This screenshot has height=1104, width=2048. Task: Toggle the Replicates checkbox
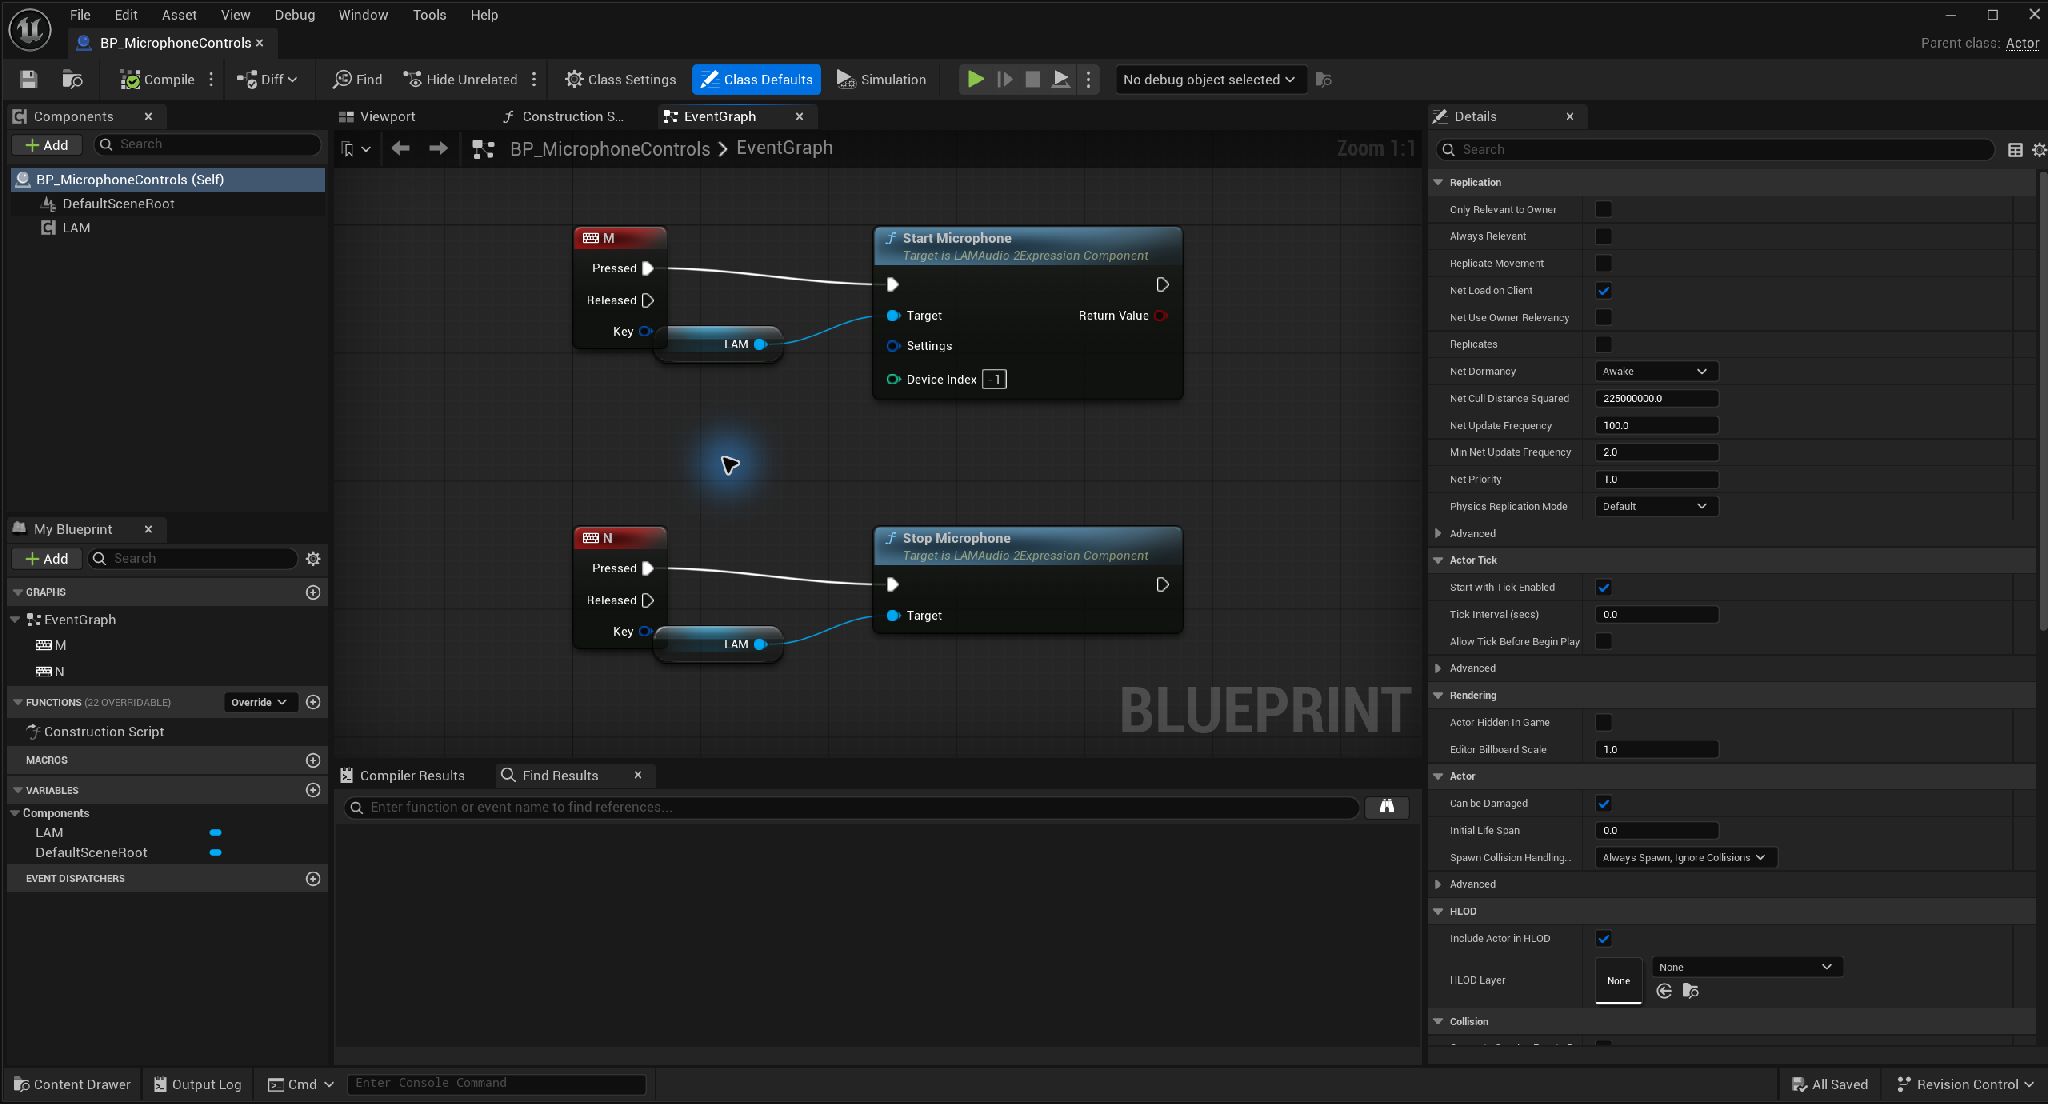[1604, 345]
